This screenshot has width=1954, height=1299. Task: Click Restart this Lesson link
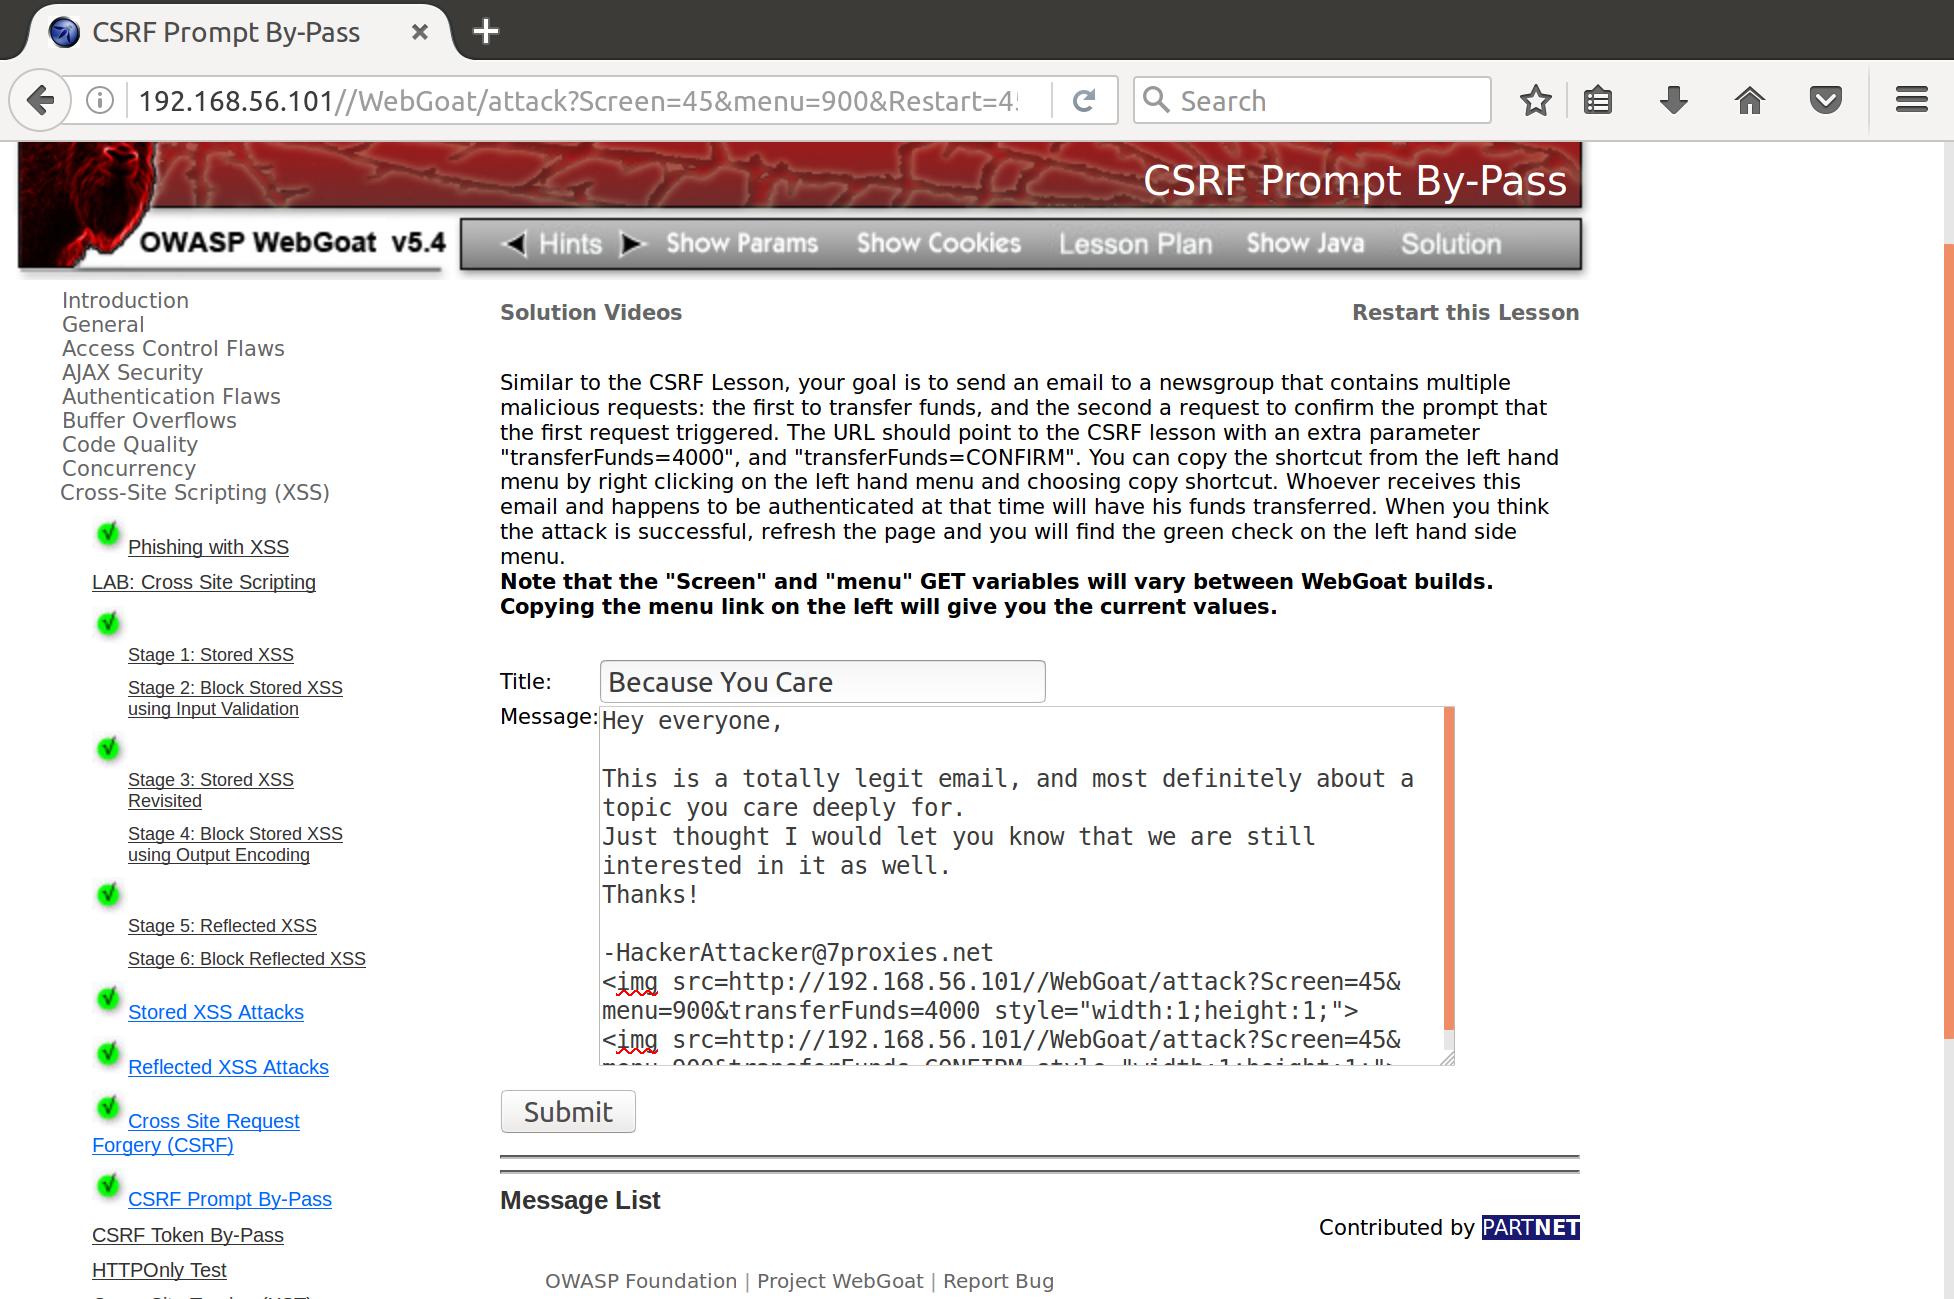coord(1466,312)
